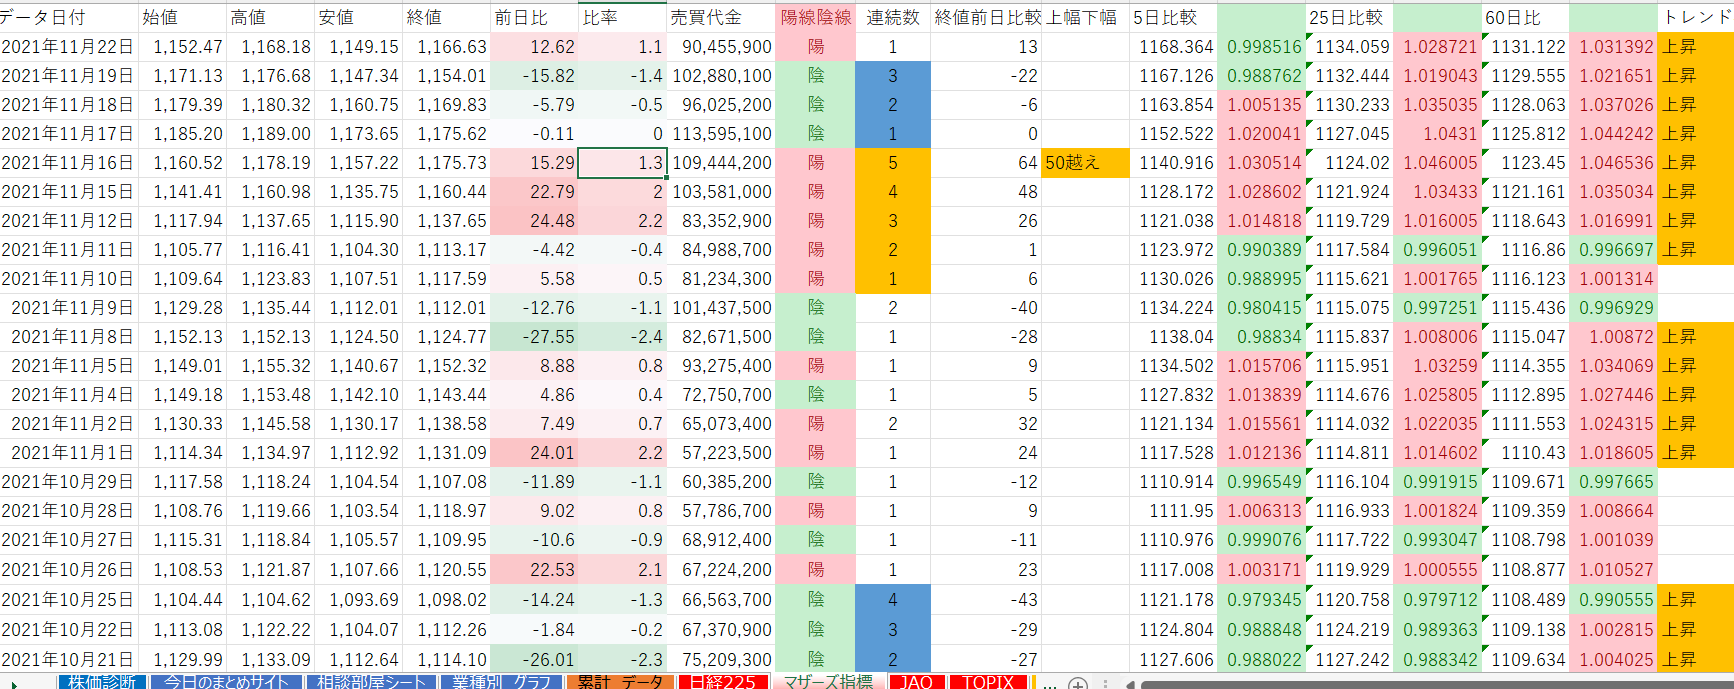Select the マザーズ指標 sheet tab
1734x689 pixels.
pyautogui.click(x=828, y=682)
